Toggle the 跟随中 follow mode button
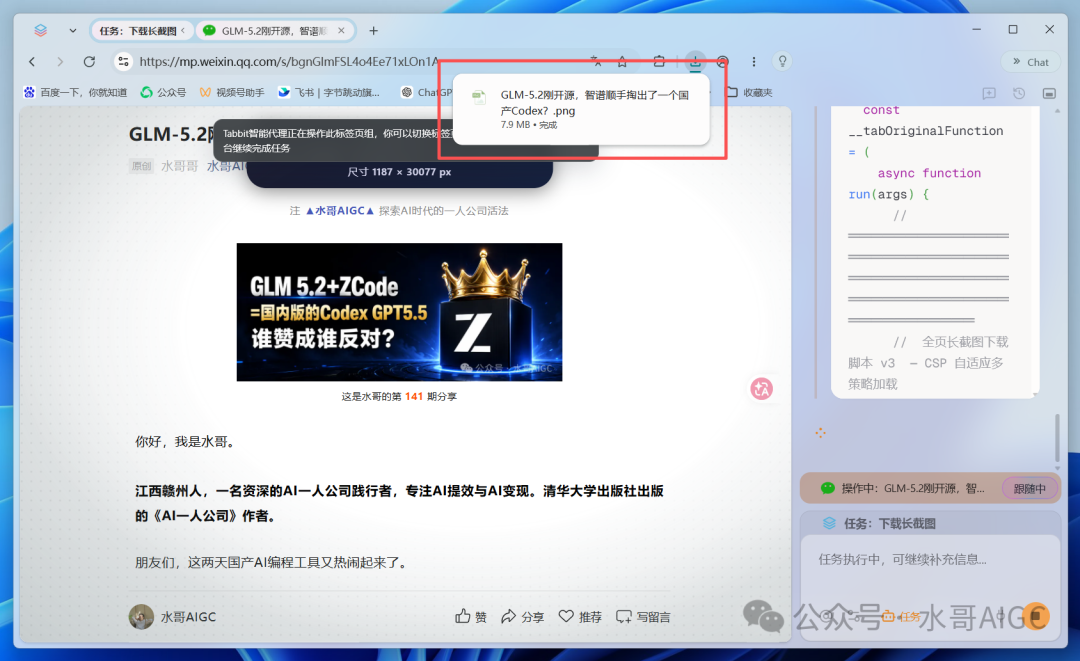The image size is (1080, 661). point(1030,488)
